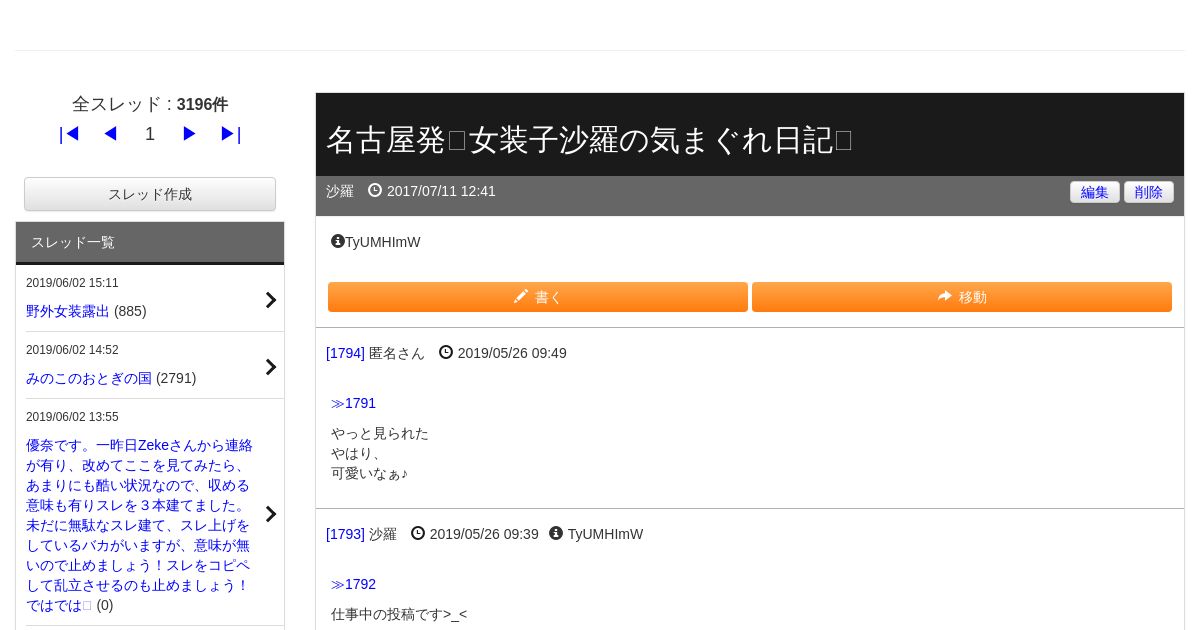Click clock icon beside 2017/07/11 12:41

(x=375, y=190)
